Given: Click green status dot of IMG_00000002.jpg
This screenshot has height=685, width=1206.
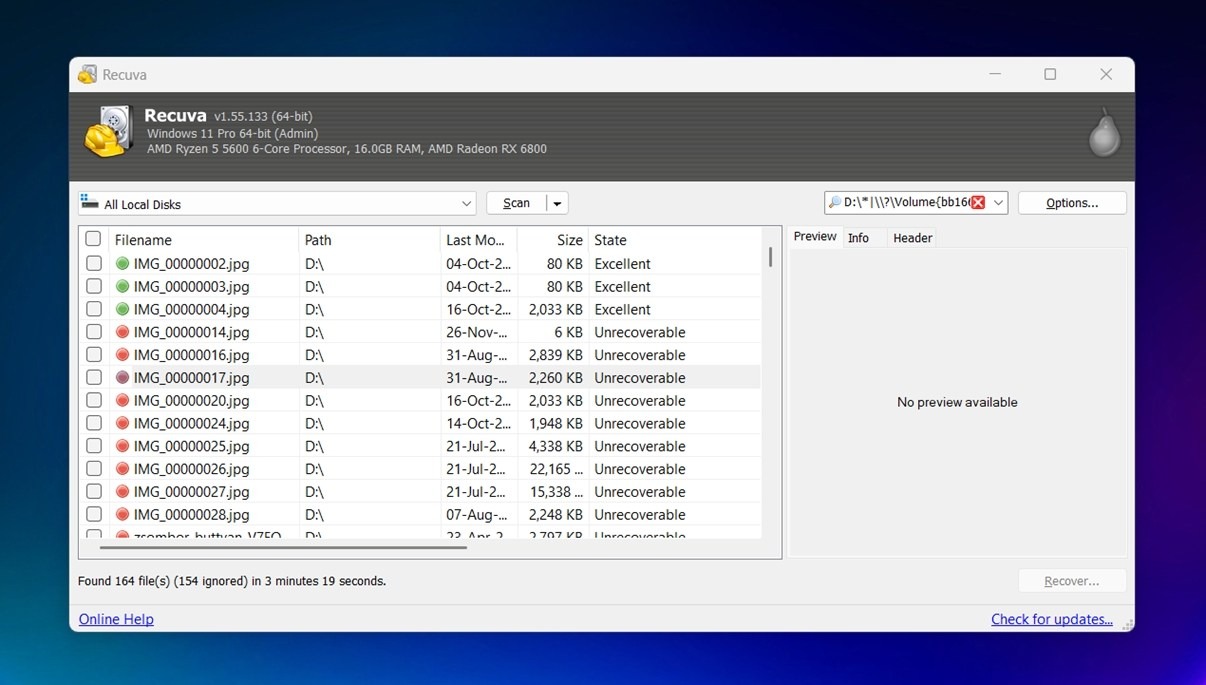Looking at the screenshot, I should click(122, 264).
